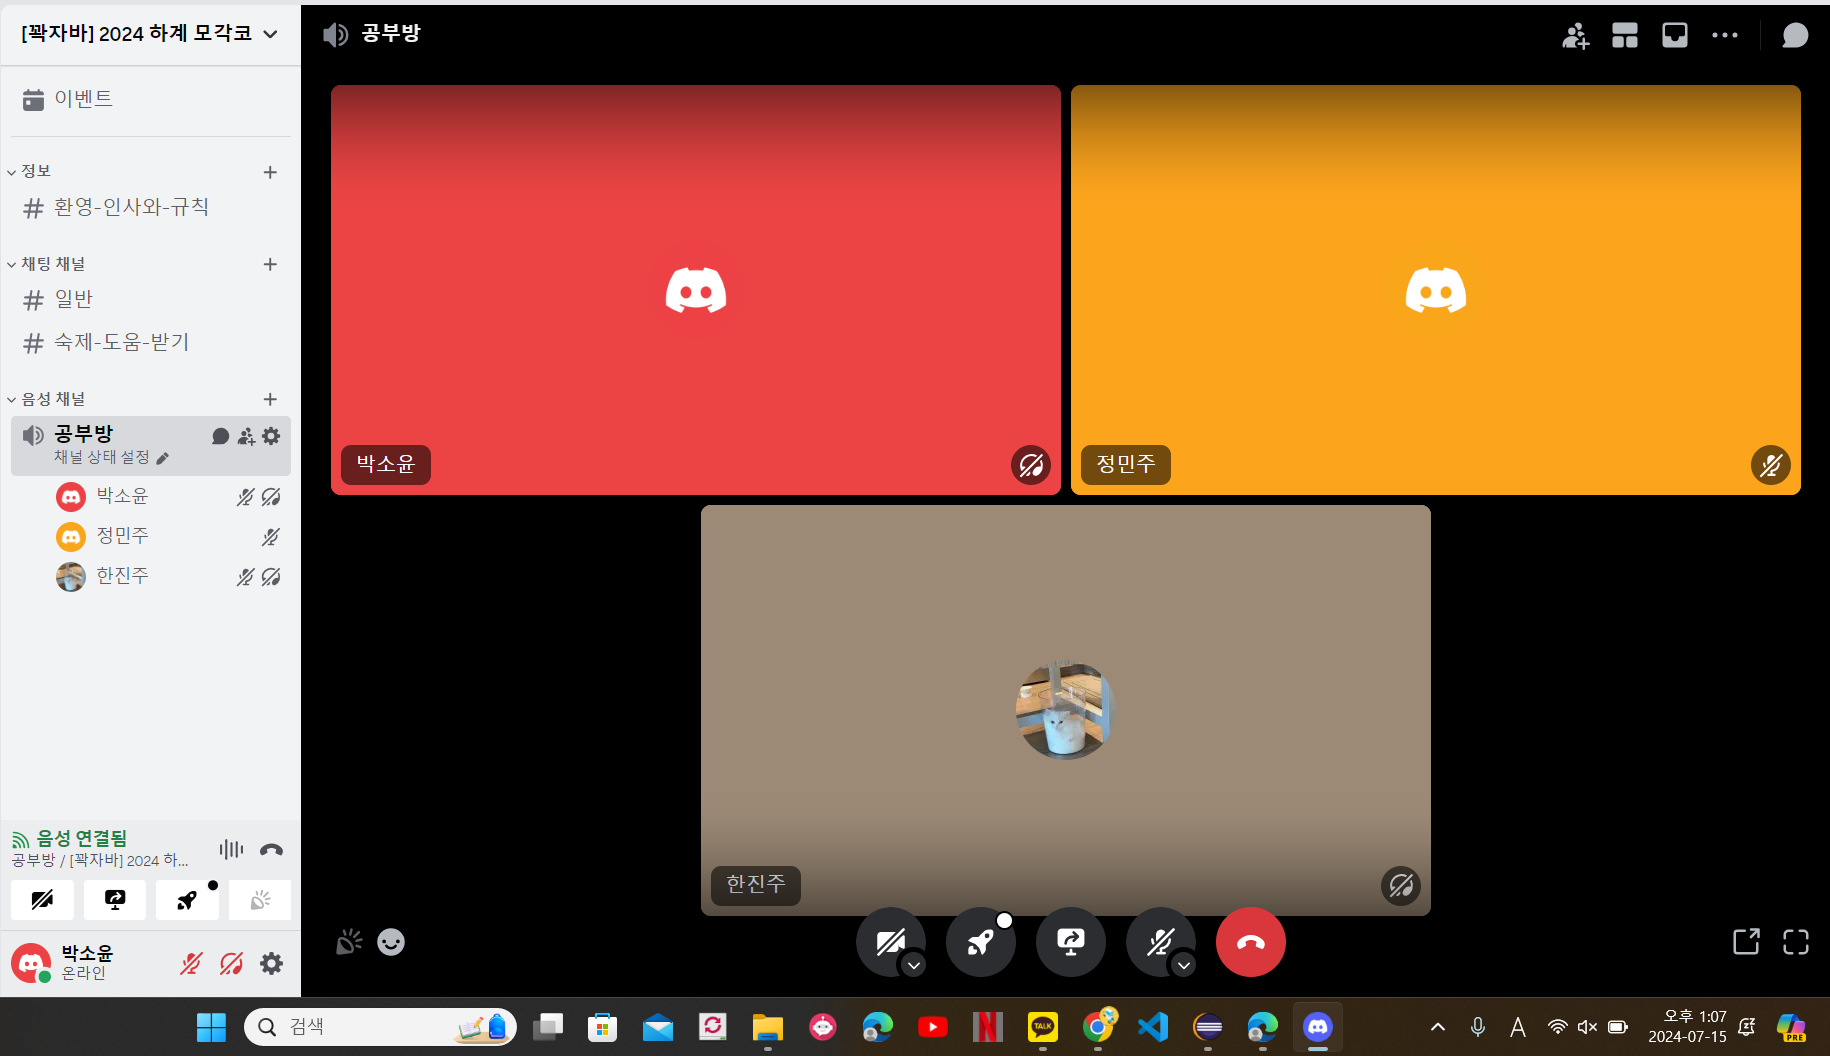The width and height of the screenshot is (1830, 1056).
Task: Invite friends using top bar icon
Action: click(1575, 35)
